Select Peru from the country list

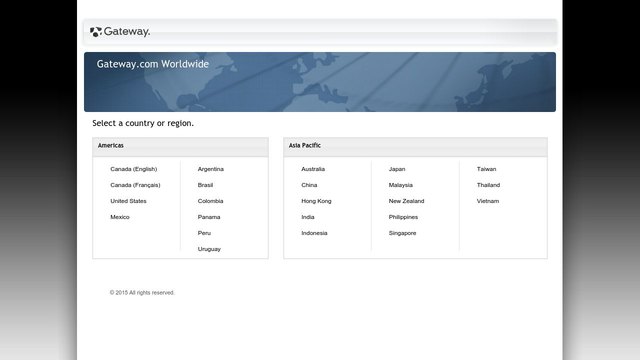(204, 233)
